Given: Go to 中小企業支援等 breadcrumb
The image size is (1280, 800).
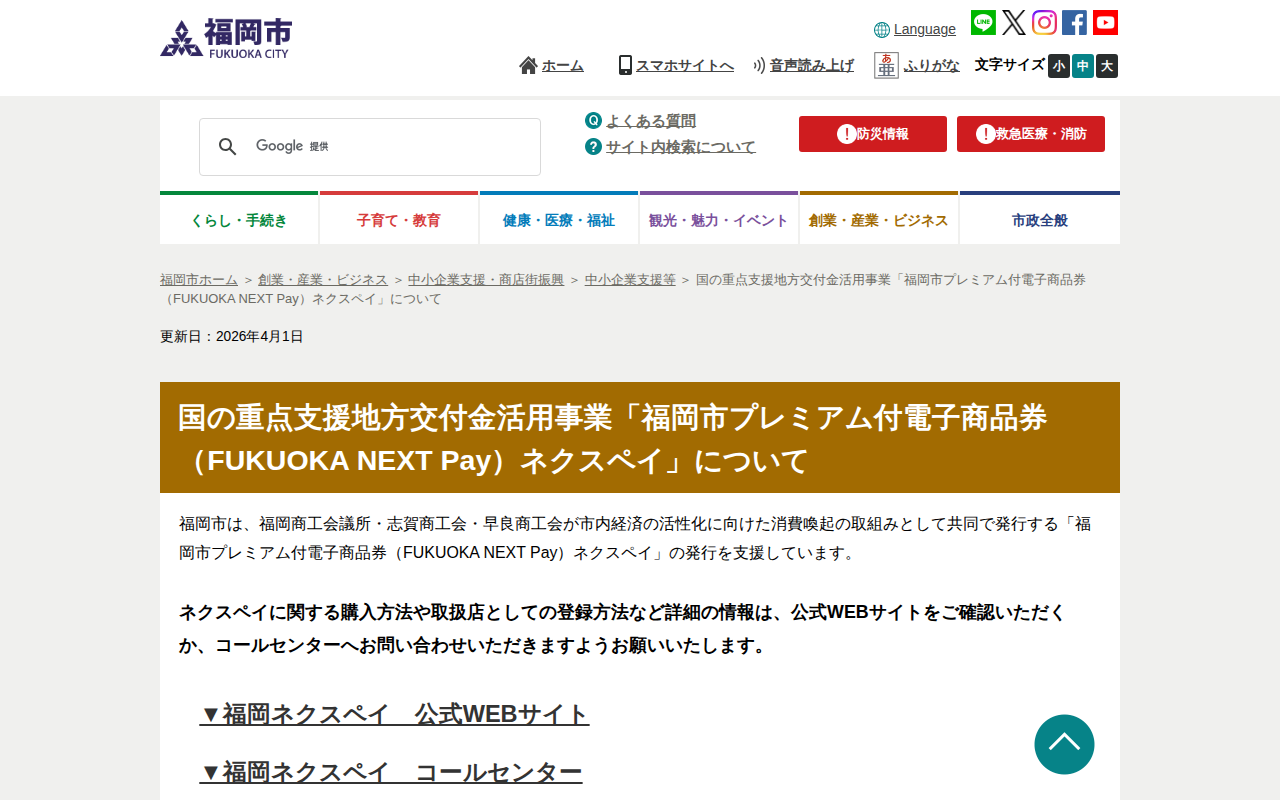Looking at the screenshot, I should coord(630,280).
